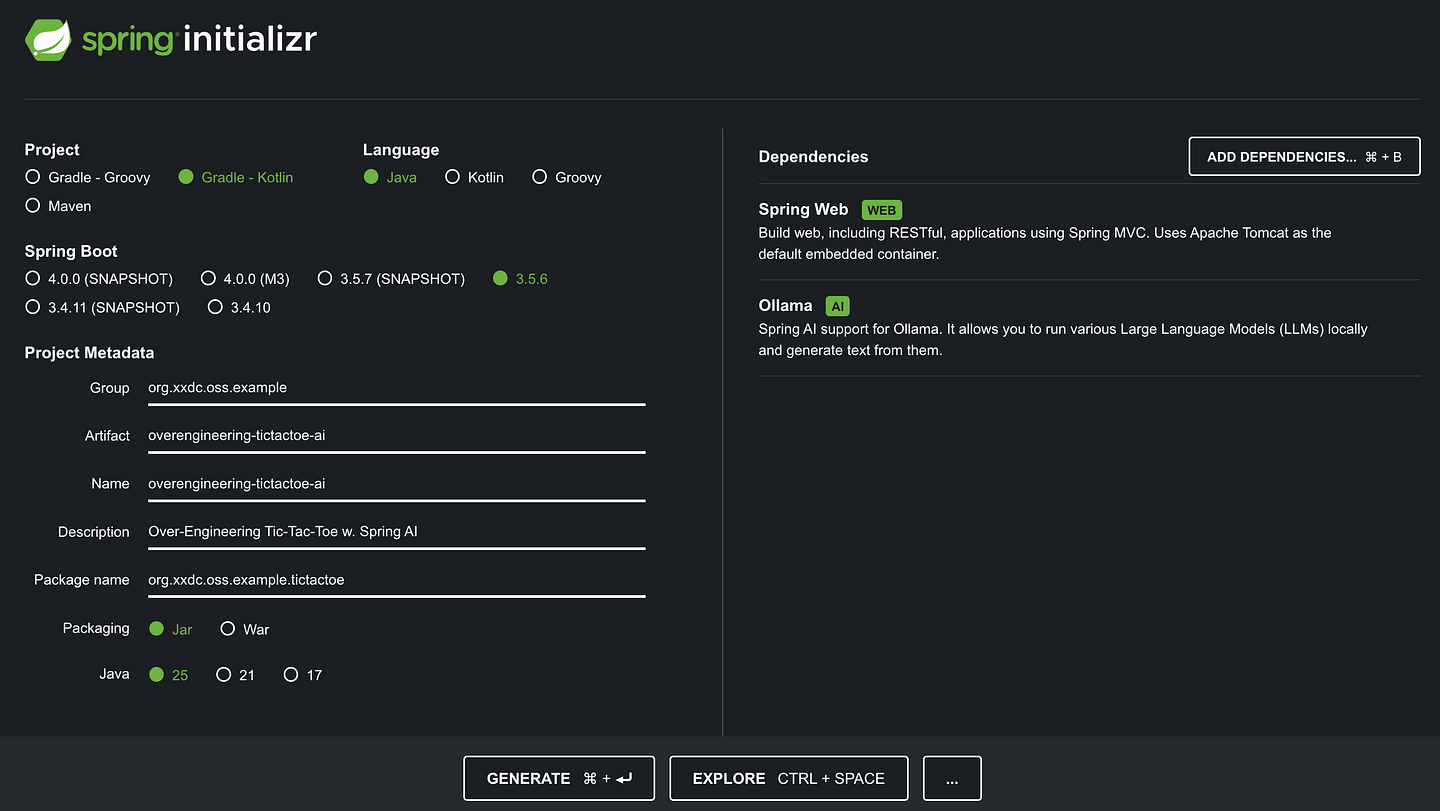Select Java version 25

168,675
